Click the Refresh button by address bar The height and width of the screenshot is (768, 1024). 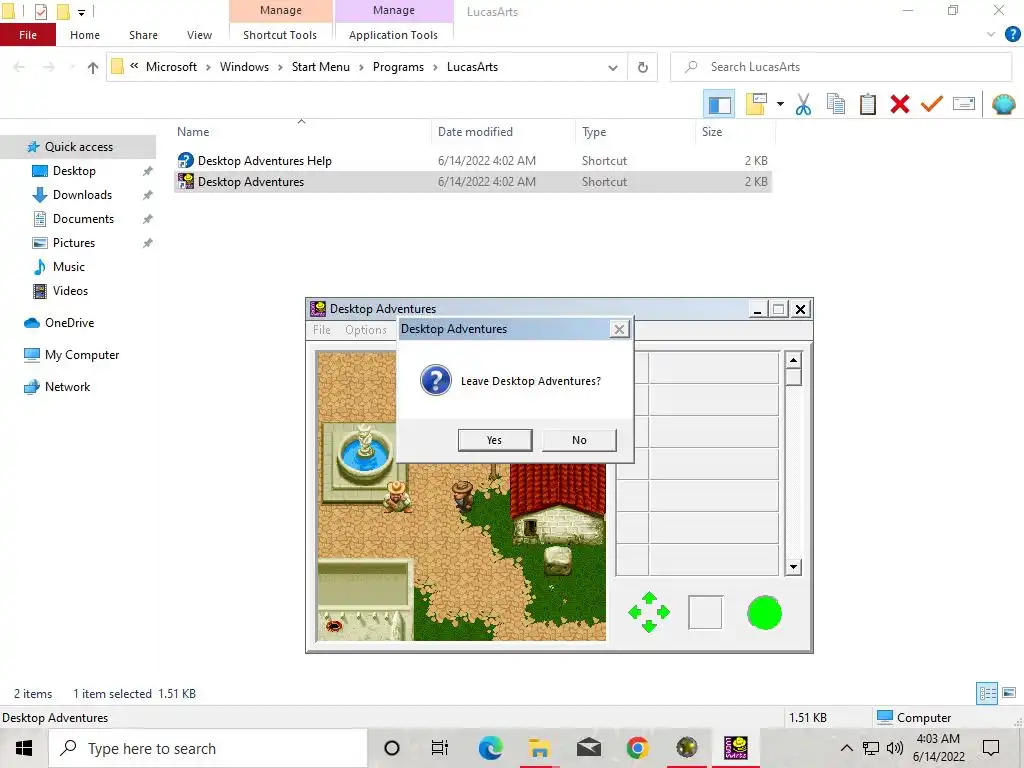(x=643, y=67)
